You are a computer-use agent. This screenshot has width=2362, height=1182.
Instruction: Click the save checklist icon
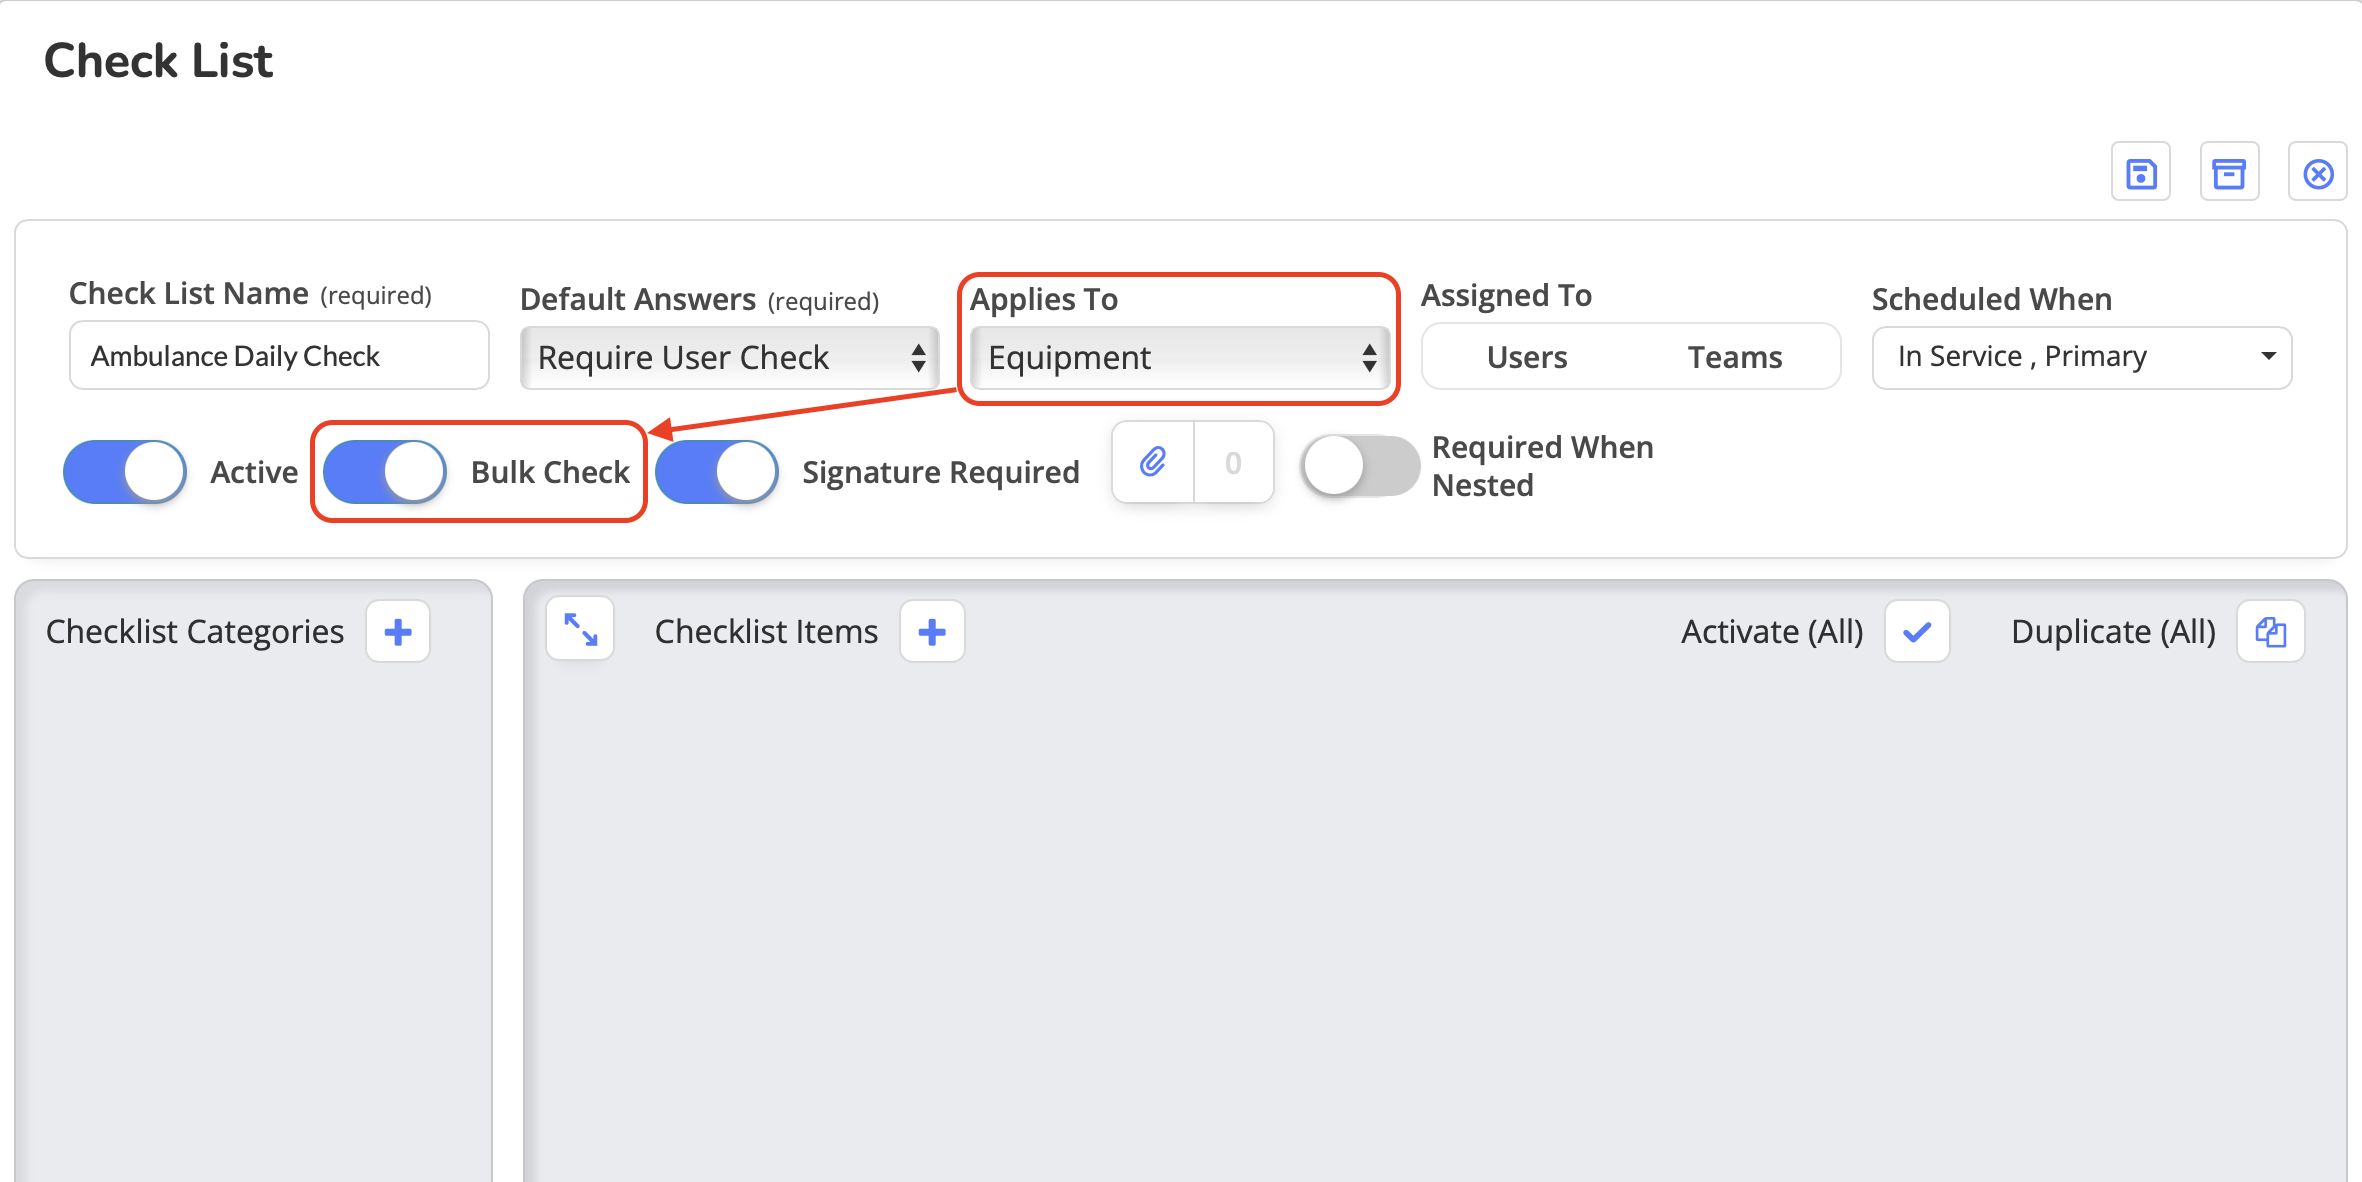pyautogui.click(x=2140, y=173)
